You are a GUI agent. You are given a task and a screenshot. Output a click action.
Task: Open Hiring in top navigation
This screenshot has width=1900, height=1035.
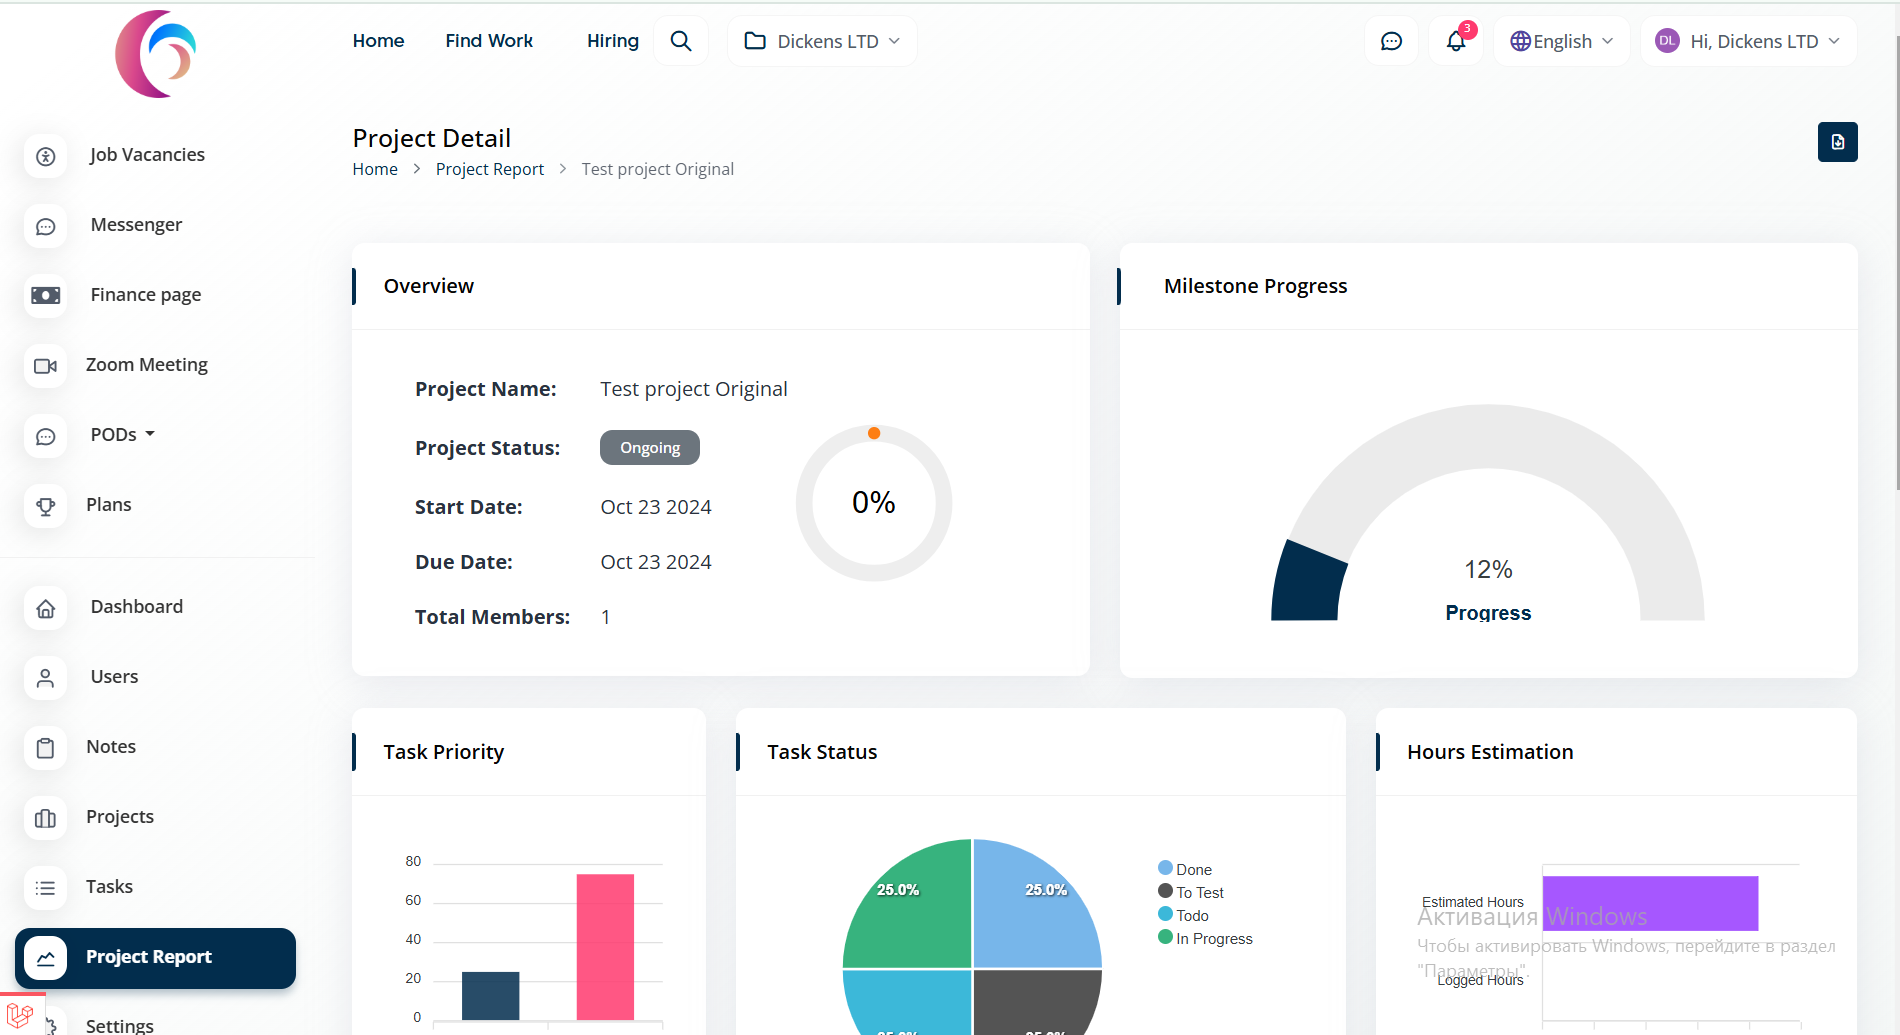click(613, 41)
